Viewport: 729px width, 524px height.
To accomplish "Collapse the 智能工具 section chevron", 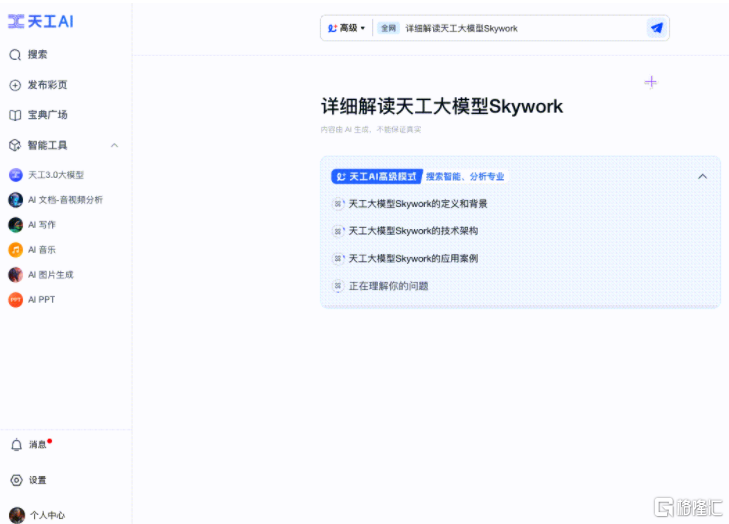I will click(x=114, y=146).
